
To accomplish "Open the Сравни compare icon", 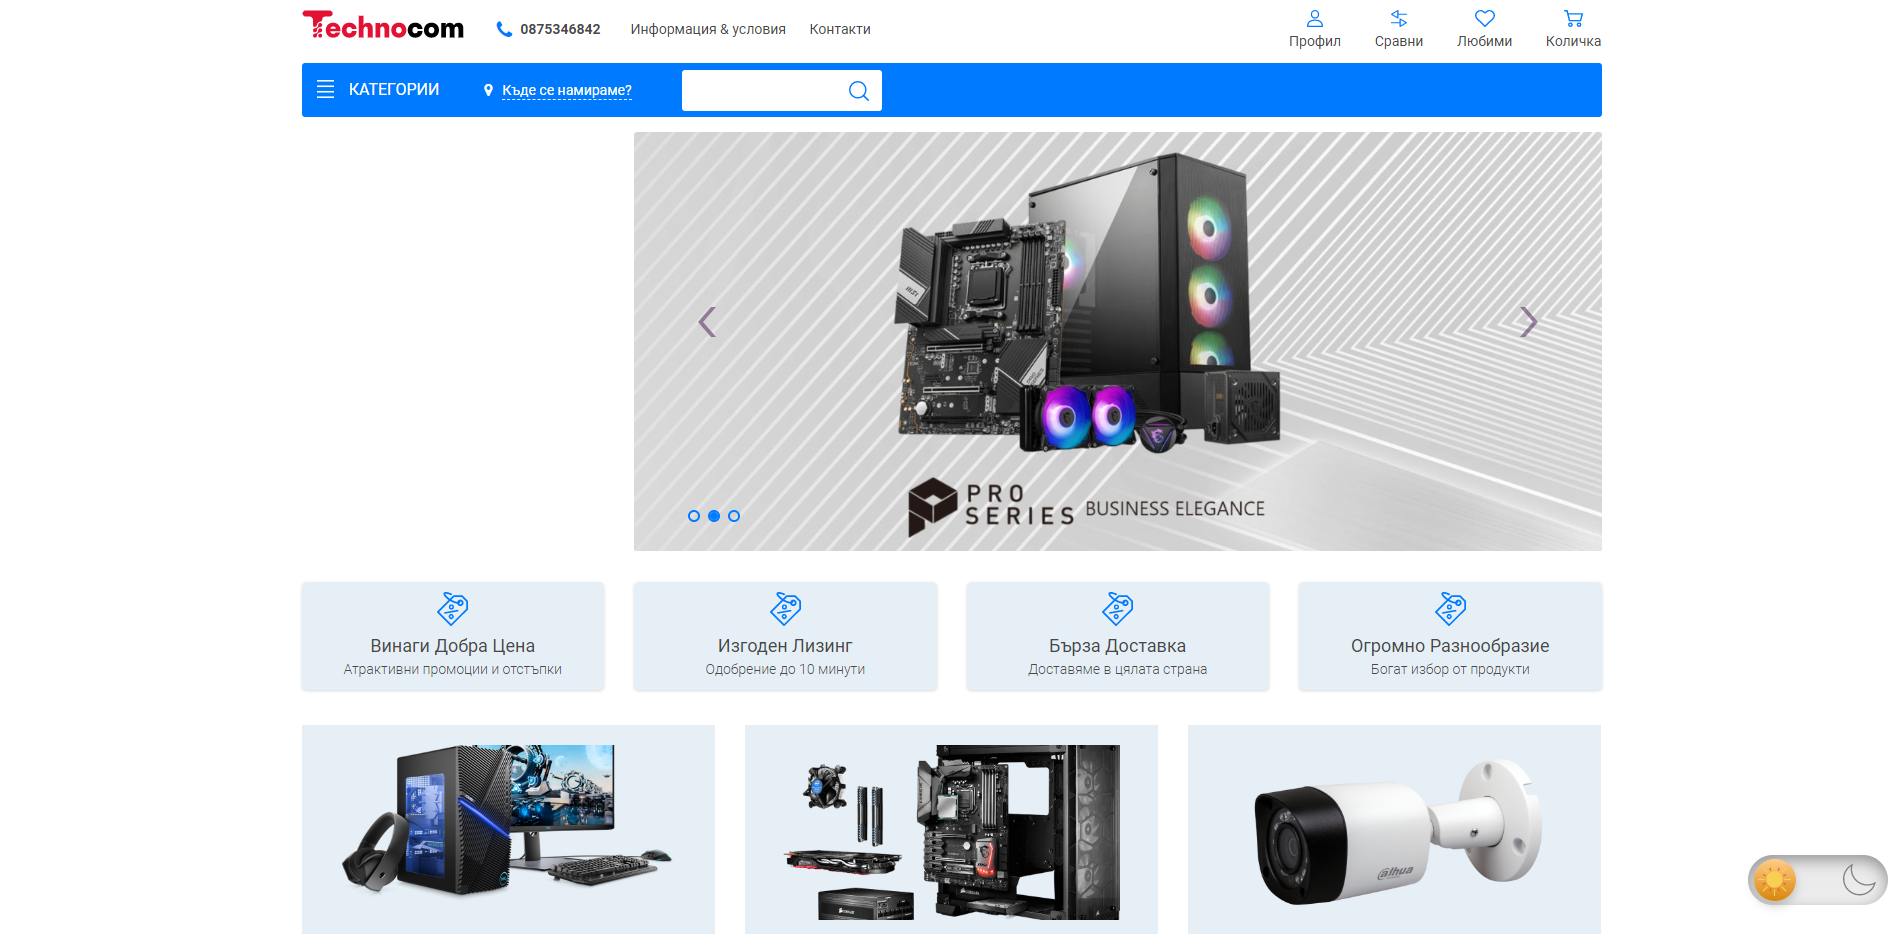I will pos(1398,19).
